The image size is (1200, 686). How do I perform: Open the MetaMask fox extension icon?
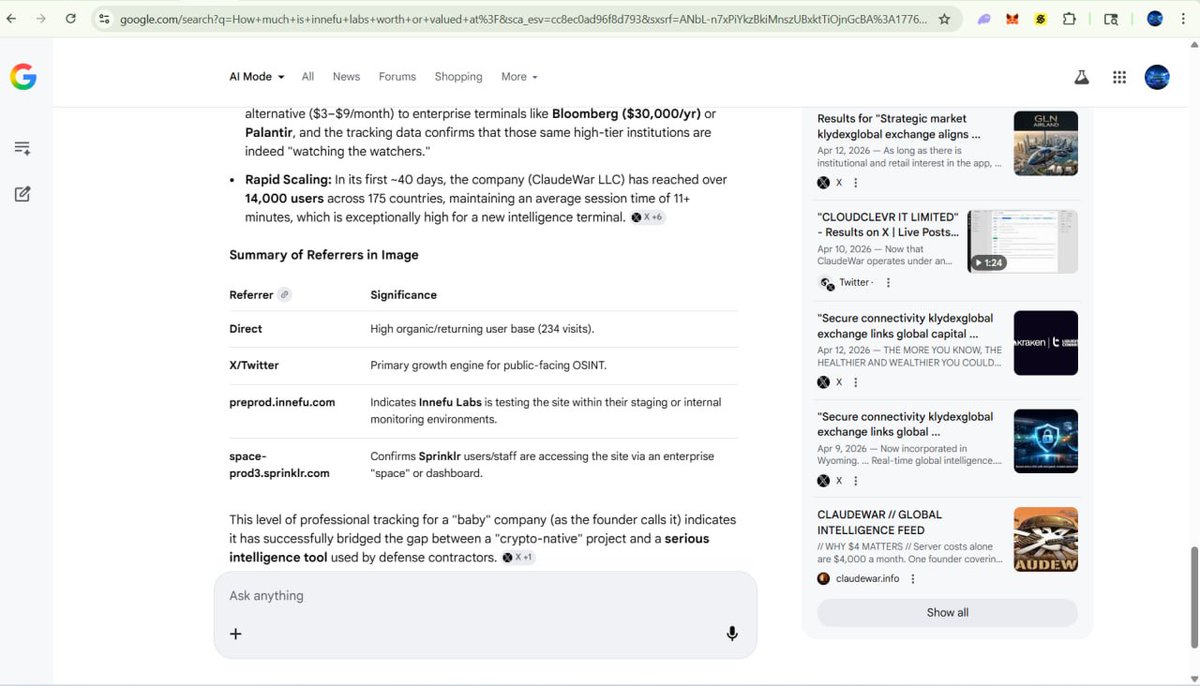coord(1012,18)
